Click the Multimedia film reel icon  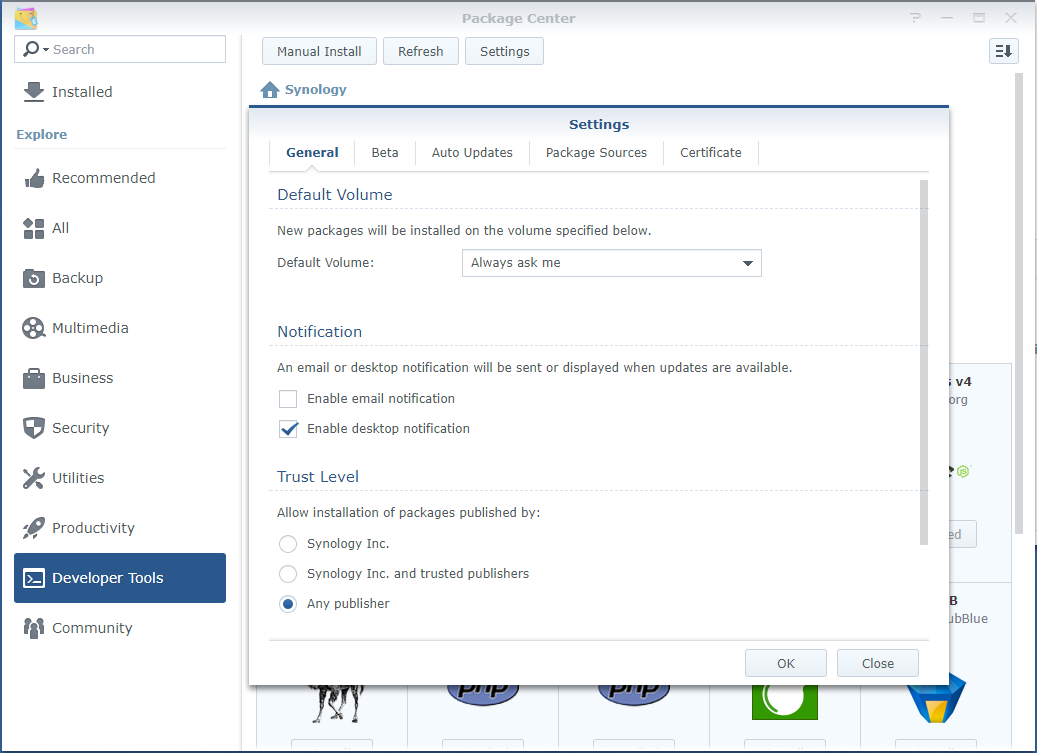click(34, 328)
